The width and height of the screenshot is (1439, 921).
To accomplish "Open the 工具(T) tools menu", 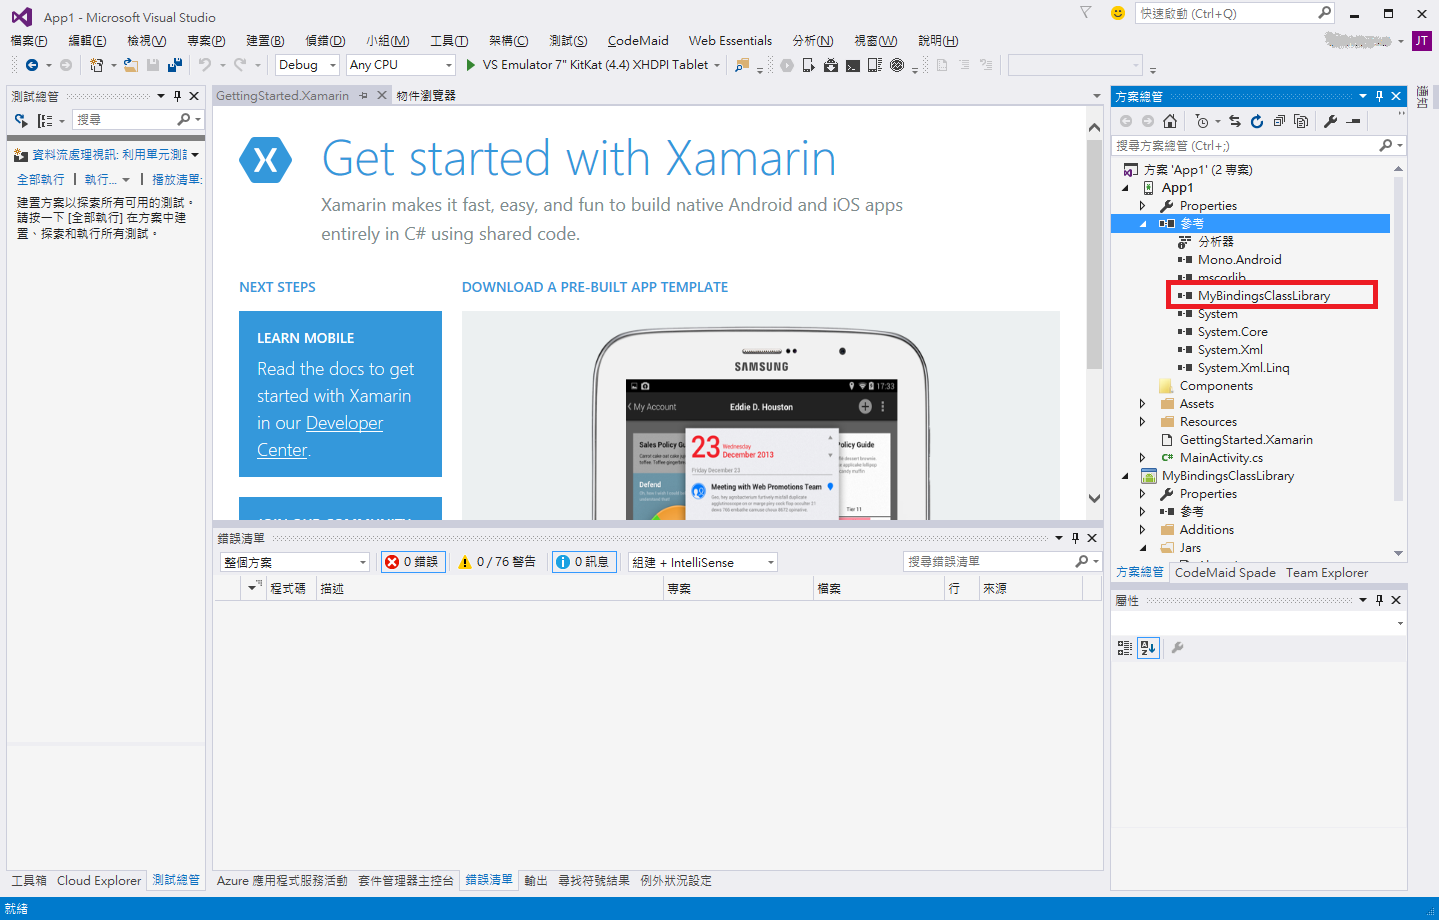I will [x=449, y=41].
